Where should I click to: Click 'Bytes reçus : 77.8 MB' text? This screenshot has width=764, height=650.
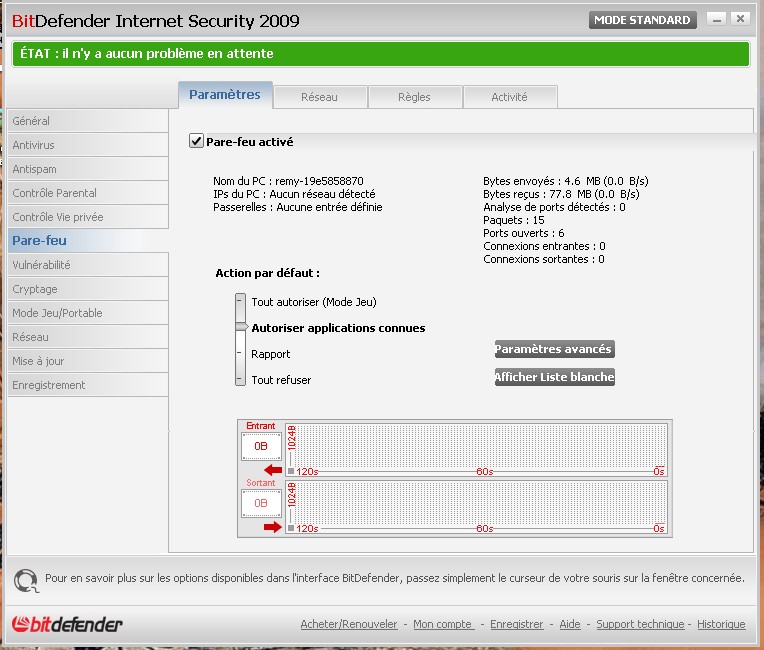click(x=561, y=194)
